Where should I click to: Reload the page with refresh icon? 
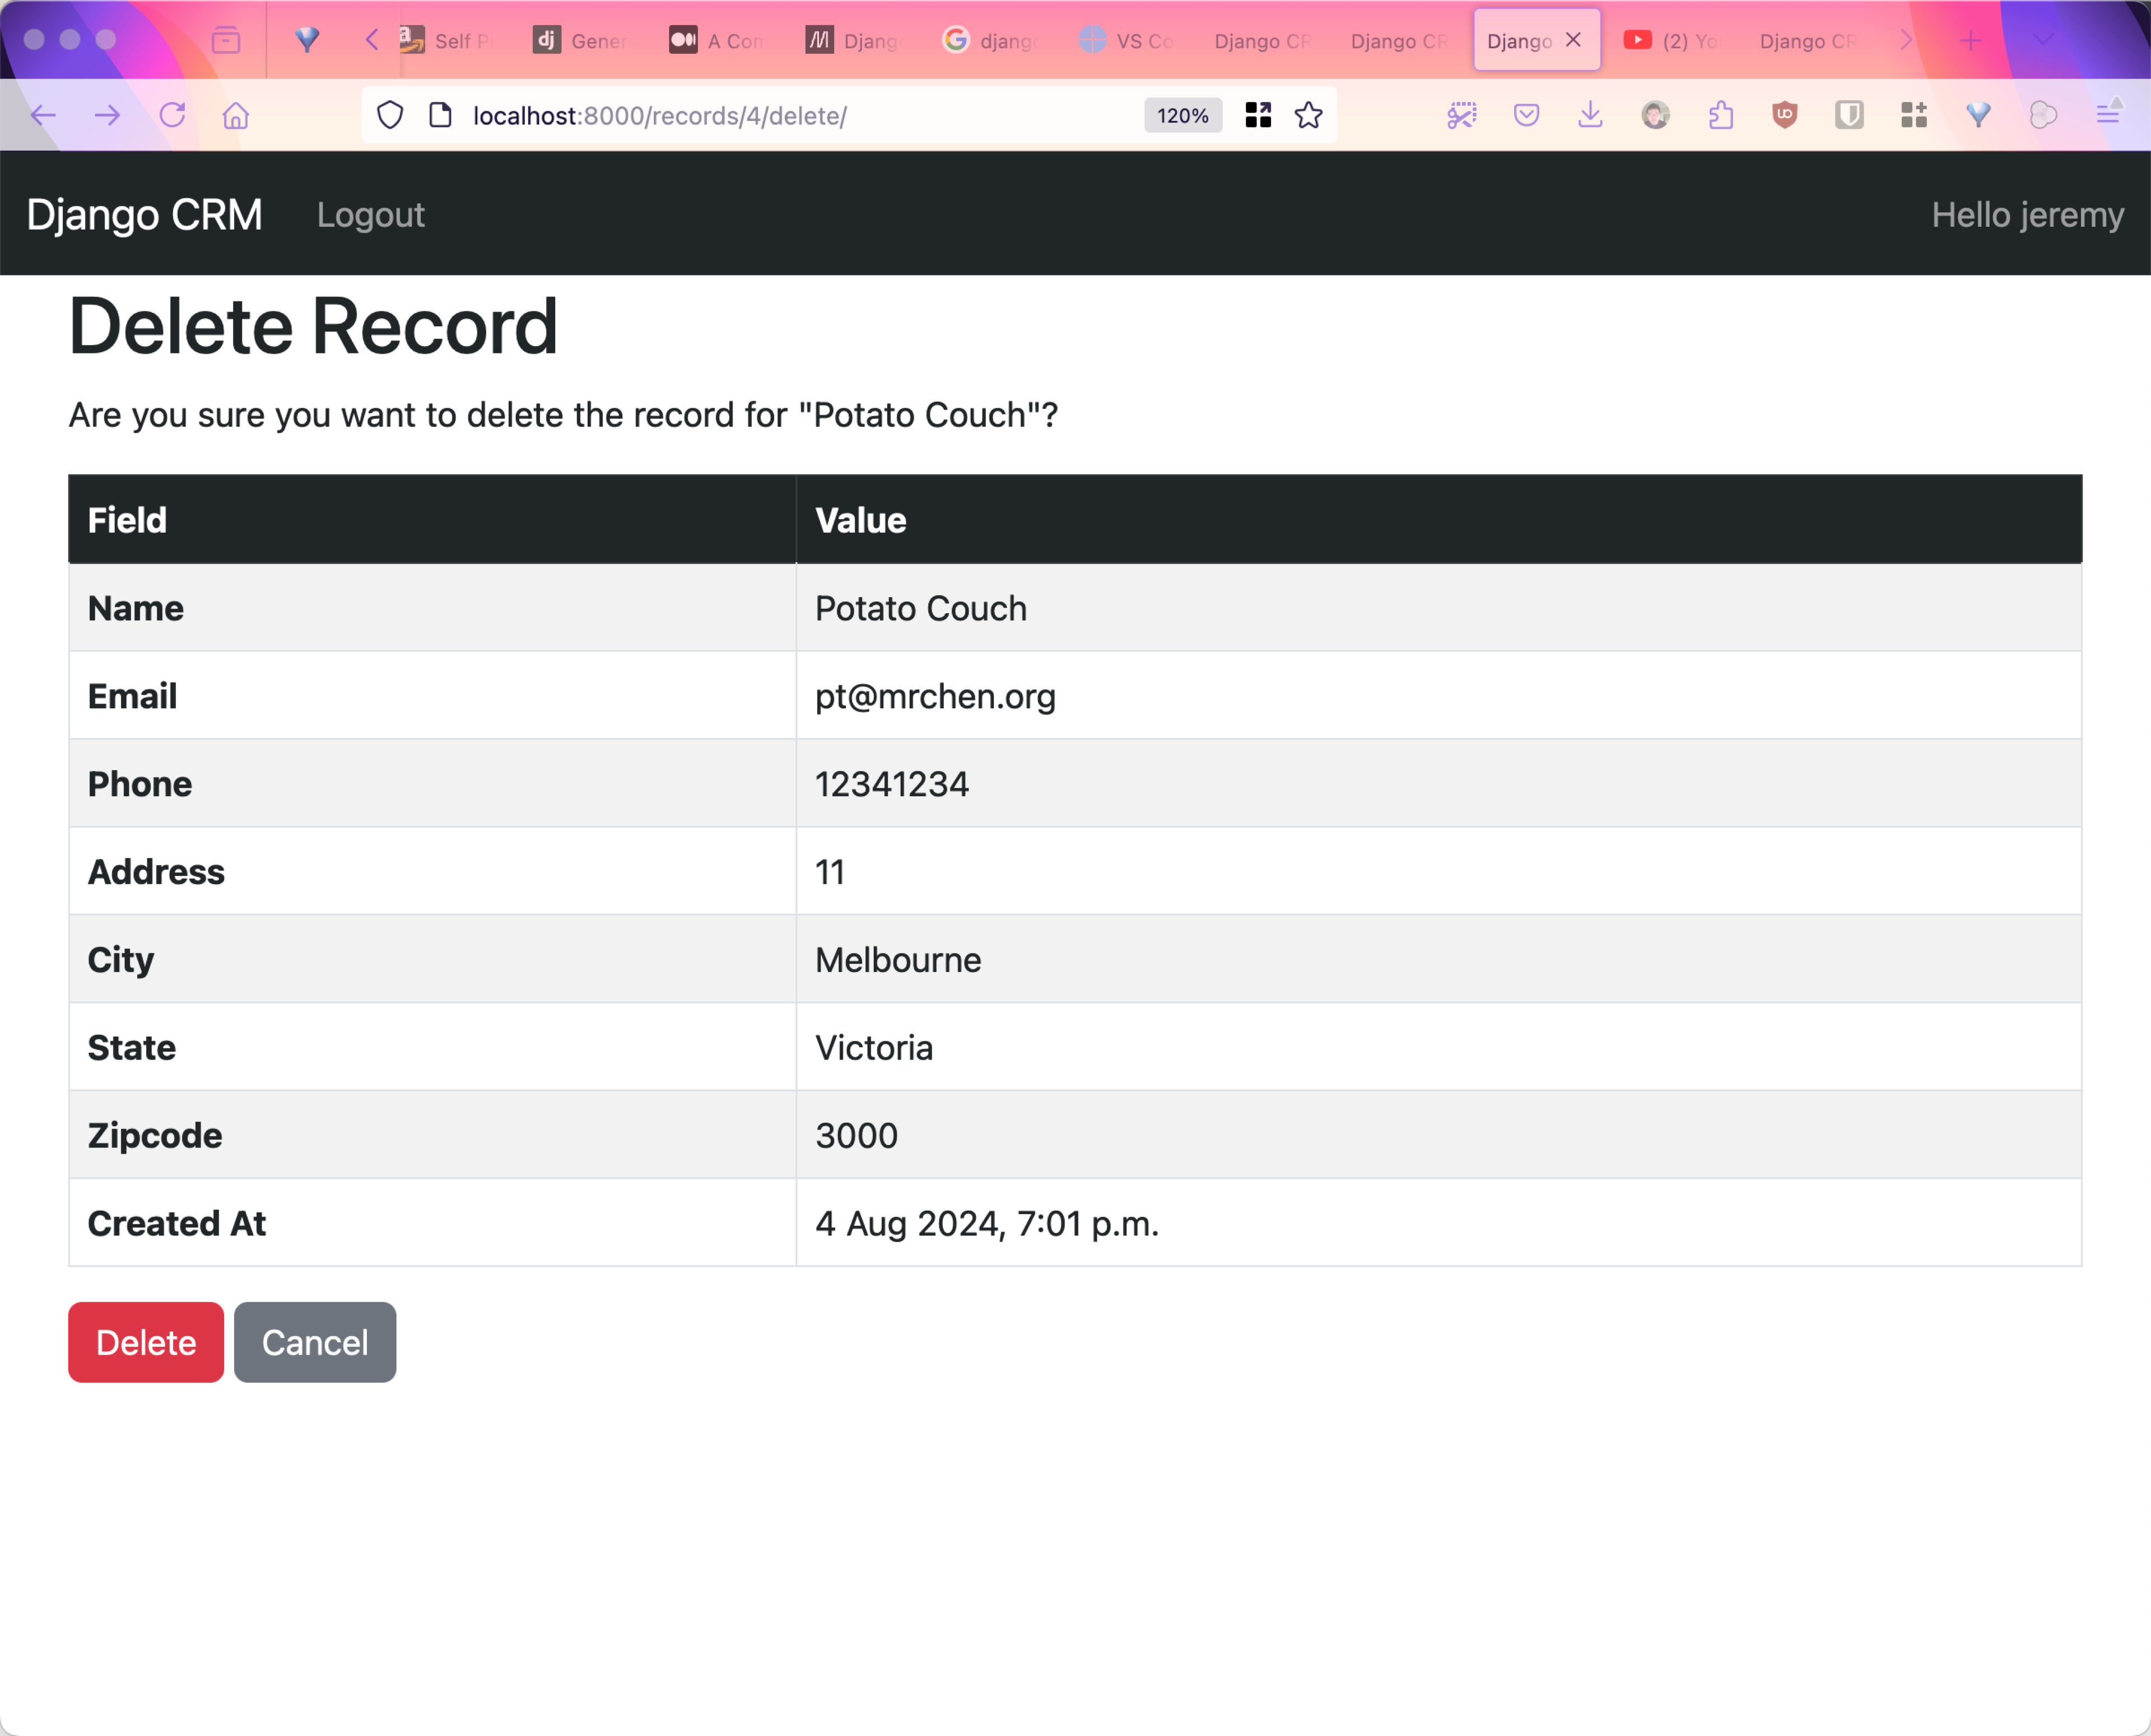[x=172, y=115]
